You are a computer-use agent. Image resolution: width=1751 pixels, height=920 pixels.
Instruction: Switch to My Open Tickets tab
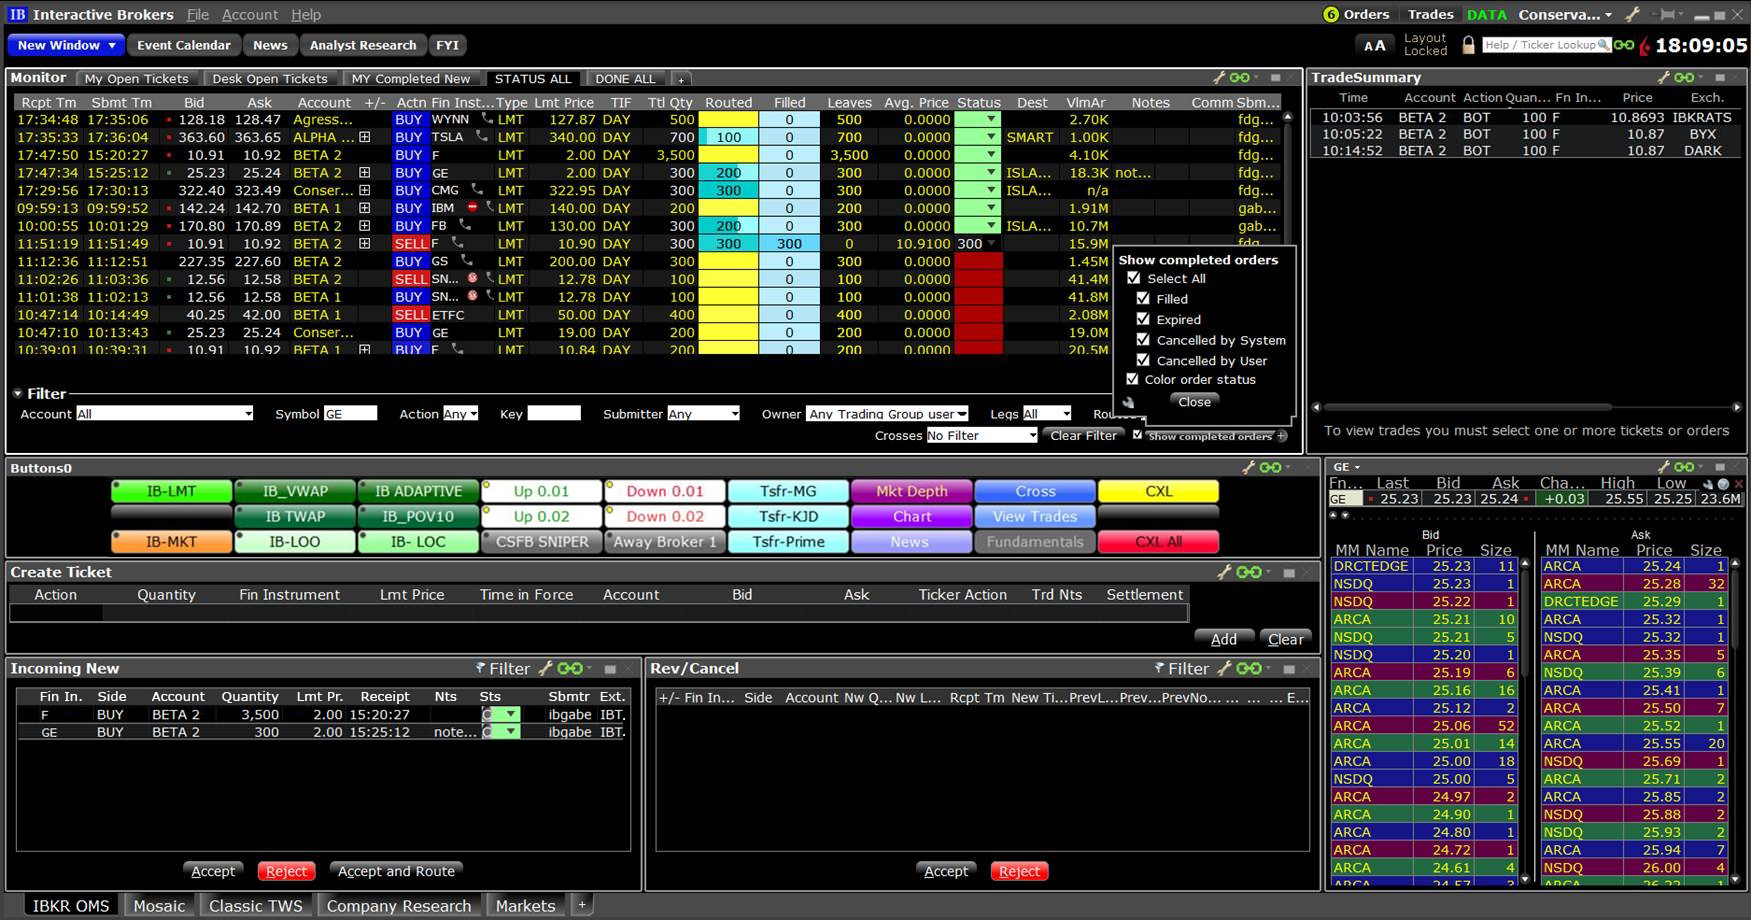[x=136, y=78]
